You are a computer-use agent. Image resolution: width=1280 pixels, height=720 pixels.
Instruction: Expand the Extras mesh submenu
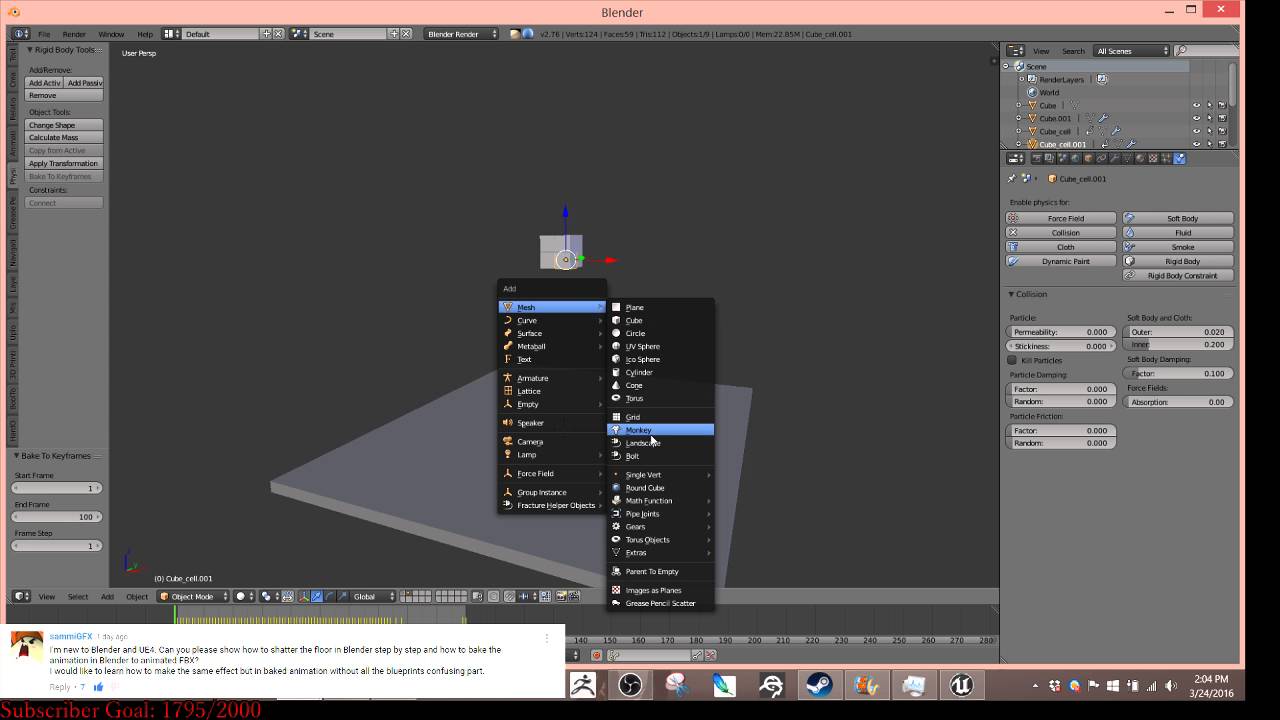tap(660, 553)
